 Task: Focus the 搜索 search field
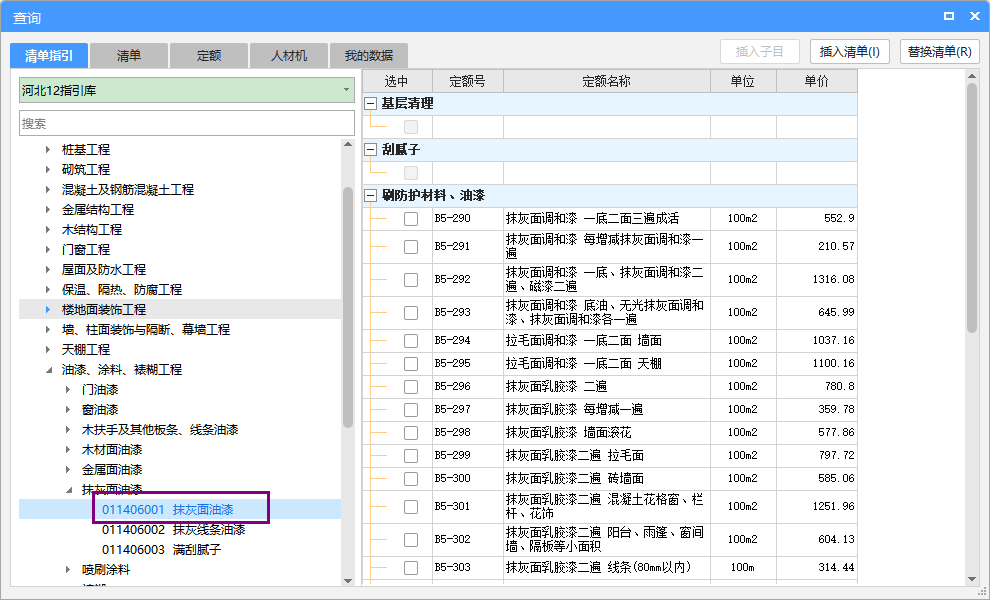tap(187, 123)
